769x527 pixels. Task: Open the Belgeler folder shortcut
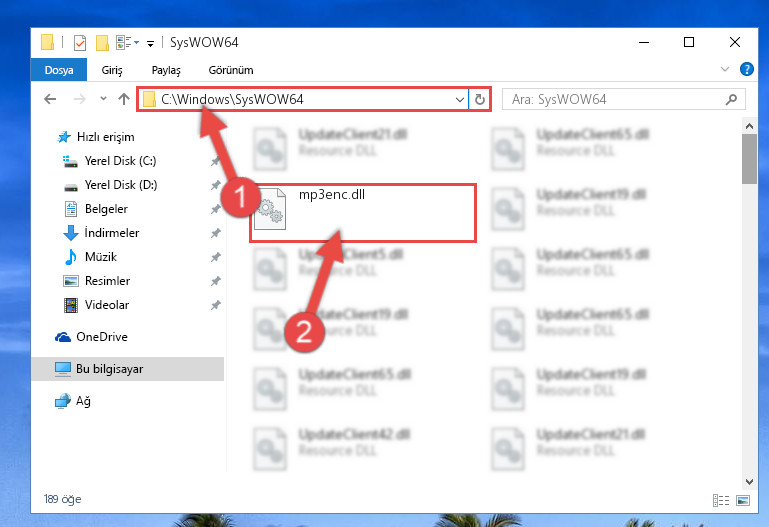tap(106, 209)
